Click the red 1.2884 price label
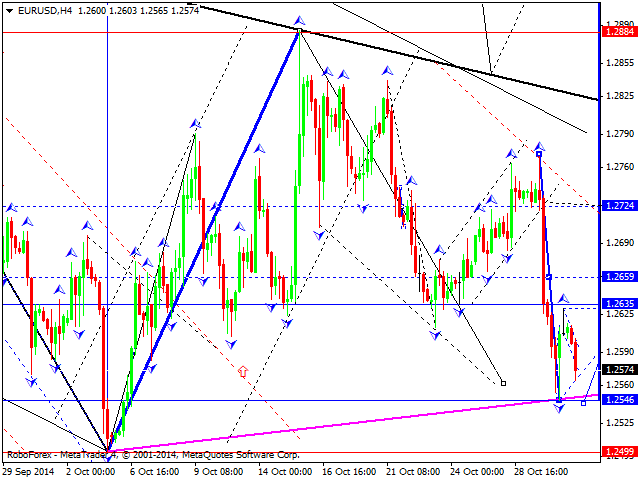The image size is (640, 480). click(620, 31)
